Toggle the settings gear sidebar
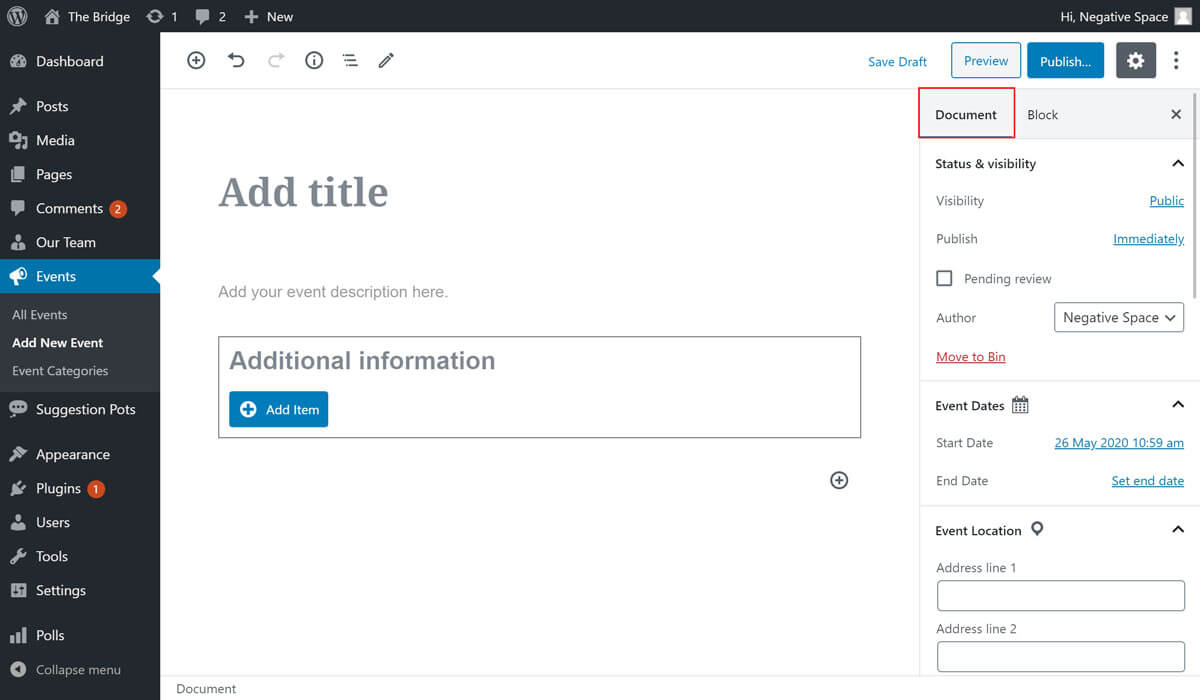This screenshot has height=700, width=1200. [1135, 61]
